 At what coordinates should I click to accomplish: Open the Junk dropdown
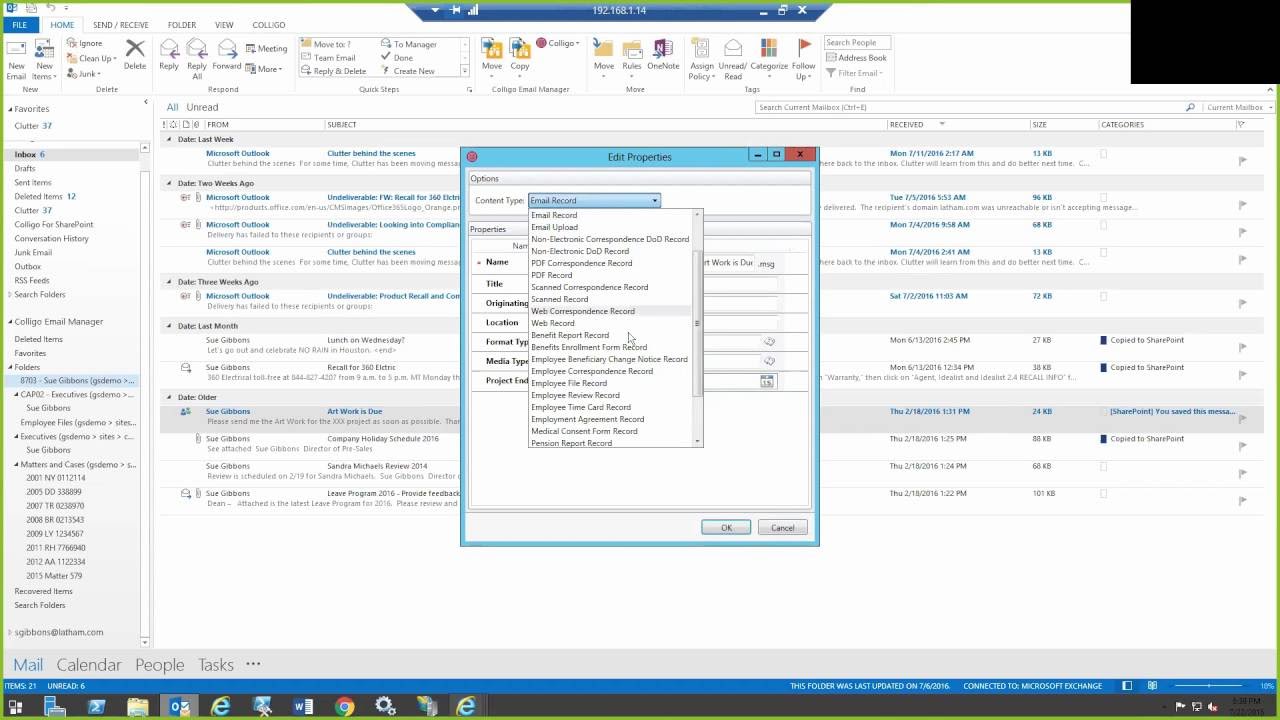(x=82, y=73)
